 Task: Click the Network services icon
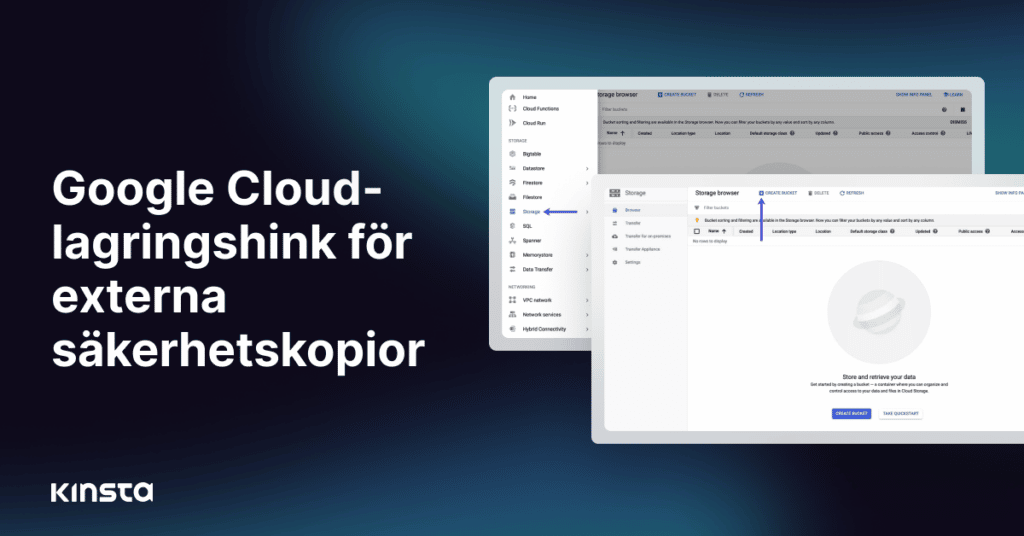point(512,315)
